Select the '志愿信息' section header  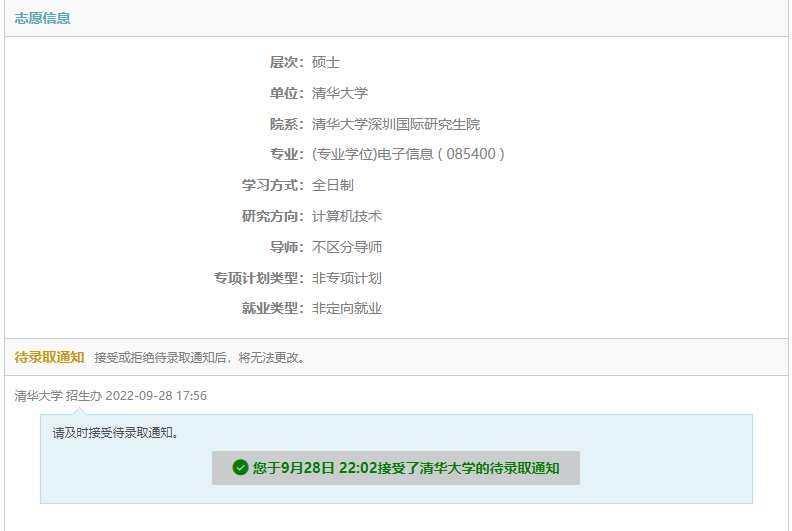click(42, 18)
